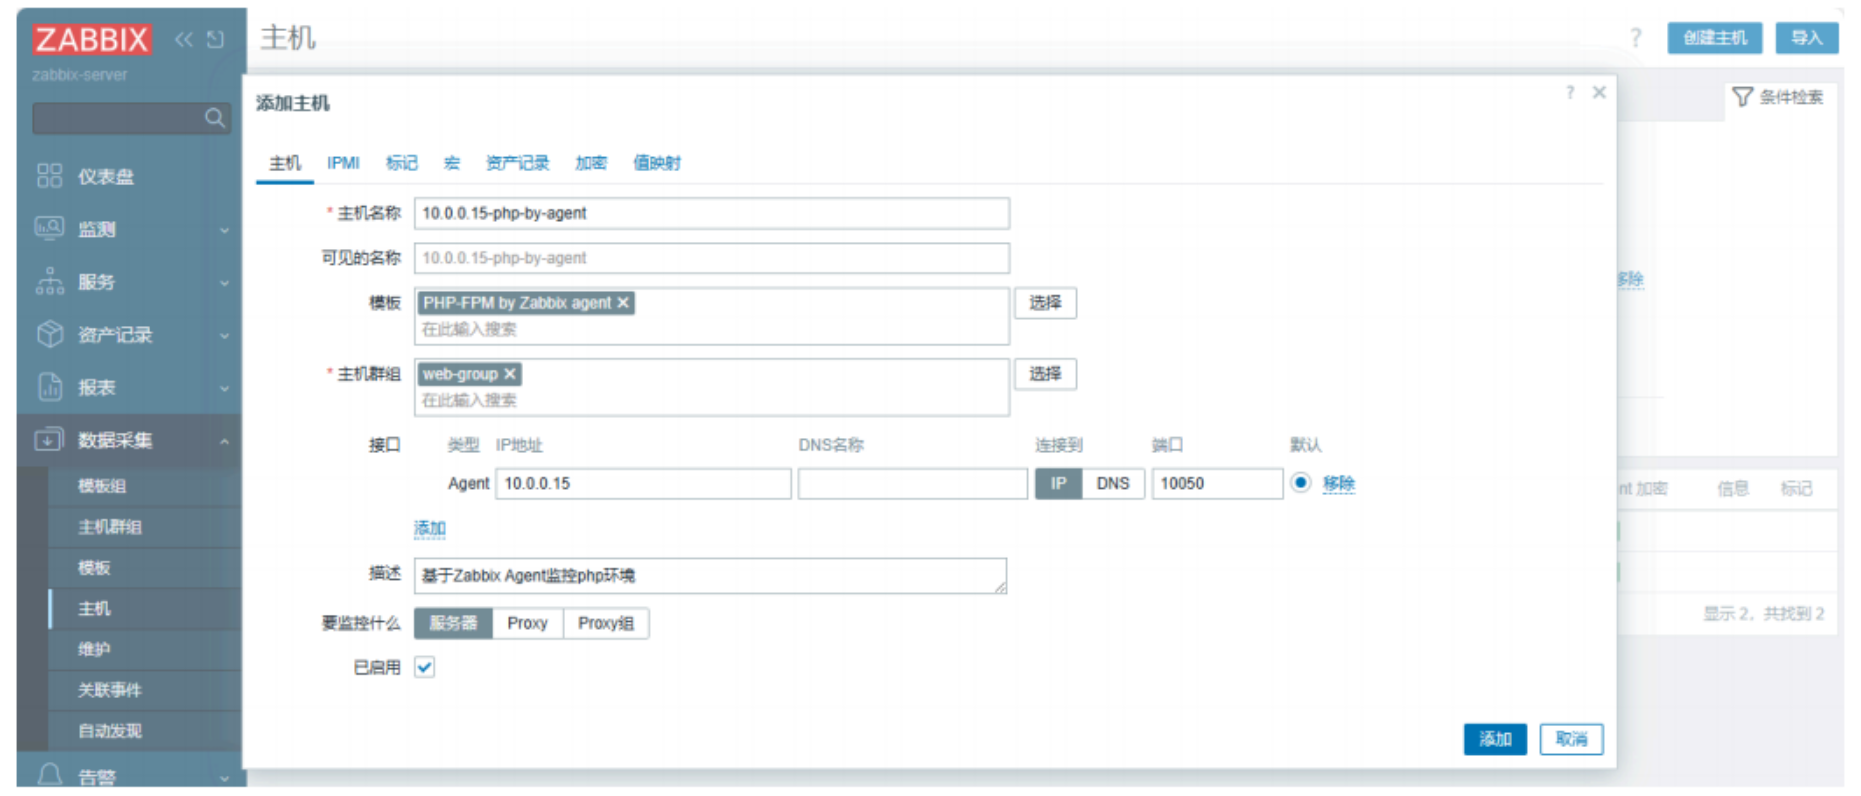Screen dimensions: 1861x796
Task: Click the blue 添加 submit button
Action: (1495, 739)
